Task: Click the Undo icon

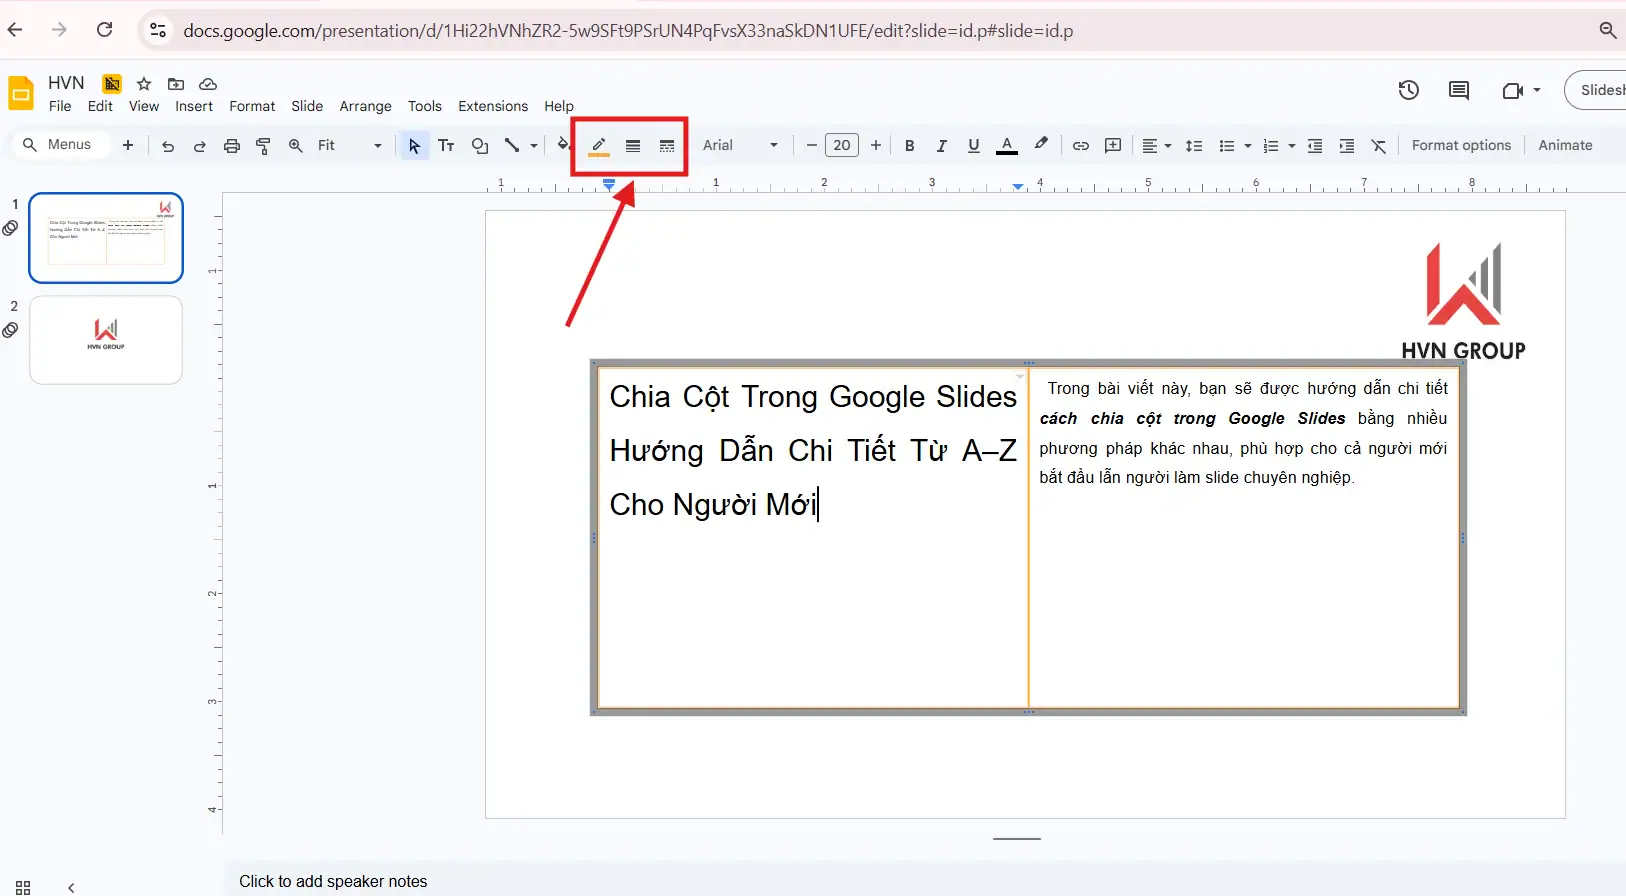Action: click(168, 146)
